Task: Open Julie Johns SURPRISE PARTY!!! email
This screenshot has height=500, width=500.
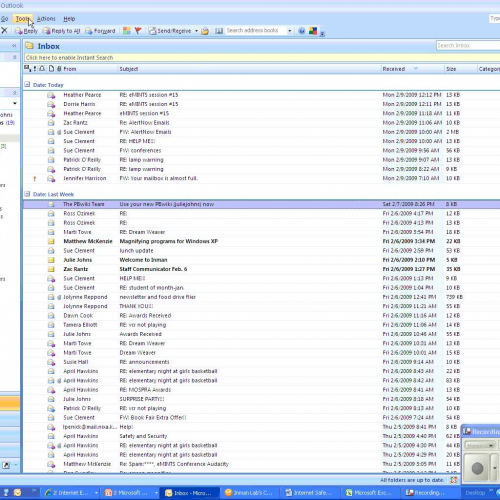Action: (x=262, y=399)
